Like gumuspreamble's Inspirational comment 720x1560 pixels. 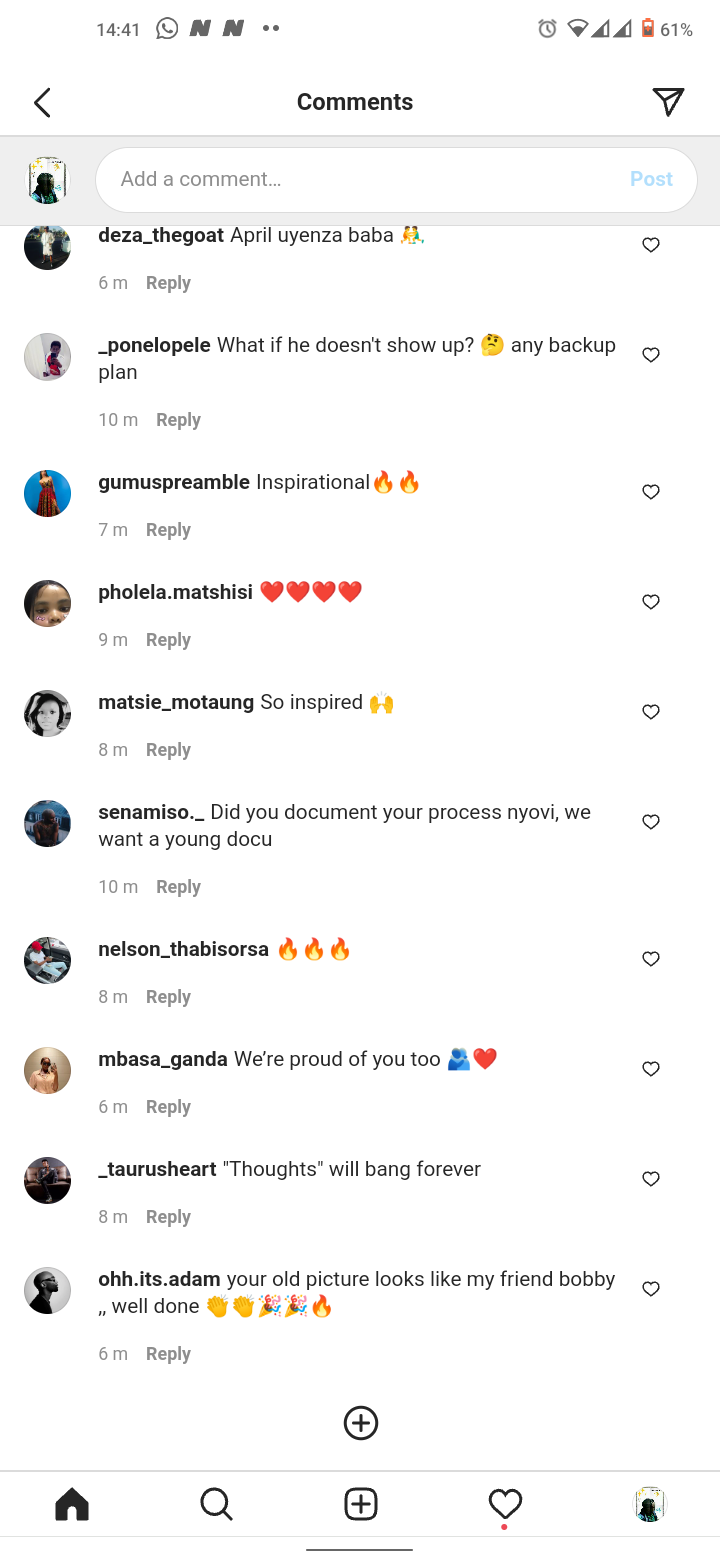[x=651, y=492]
